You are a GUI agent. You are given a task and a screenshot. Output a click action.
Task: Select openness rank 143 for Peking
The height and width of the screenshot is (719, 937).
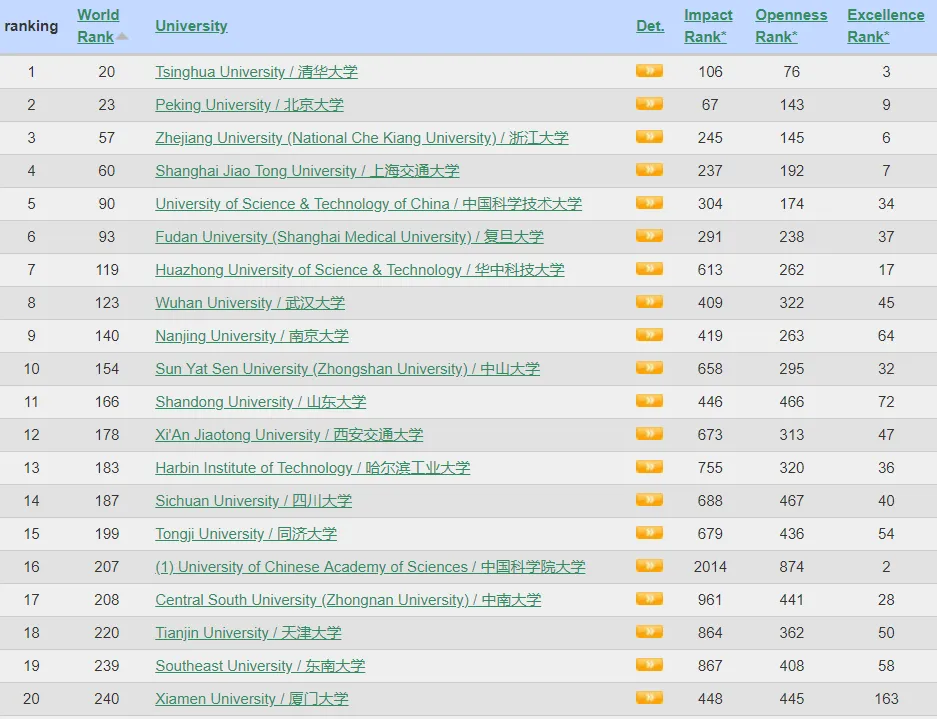[x=791, y=105]
